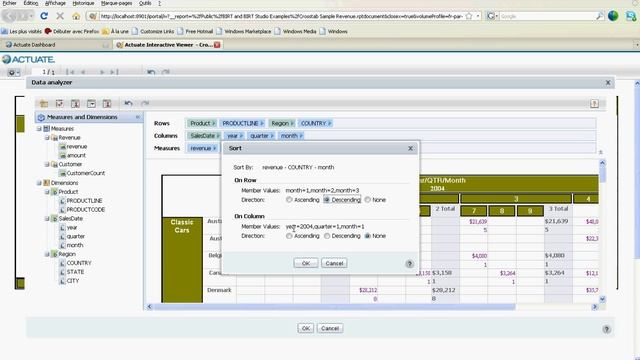
Task: Select On Row Ascending direction
Action: 289,200
